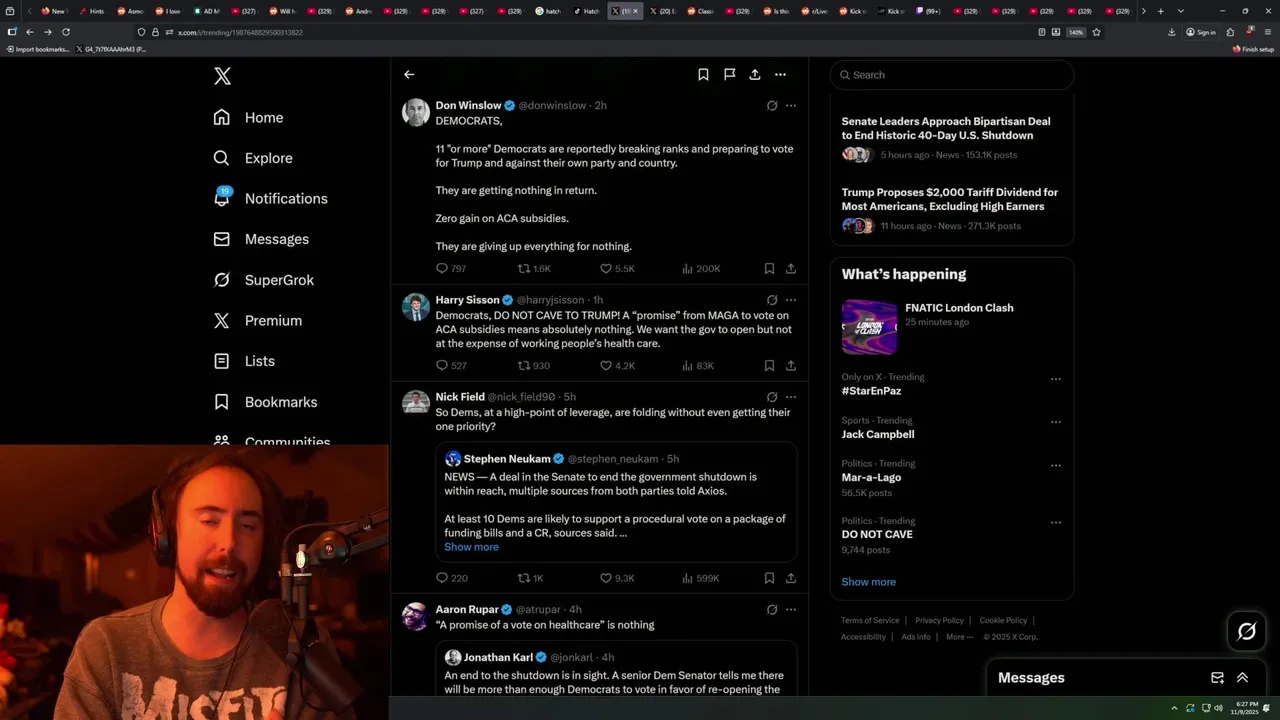Bookmark Harry Sisson's post

coord(769,365)
